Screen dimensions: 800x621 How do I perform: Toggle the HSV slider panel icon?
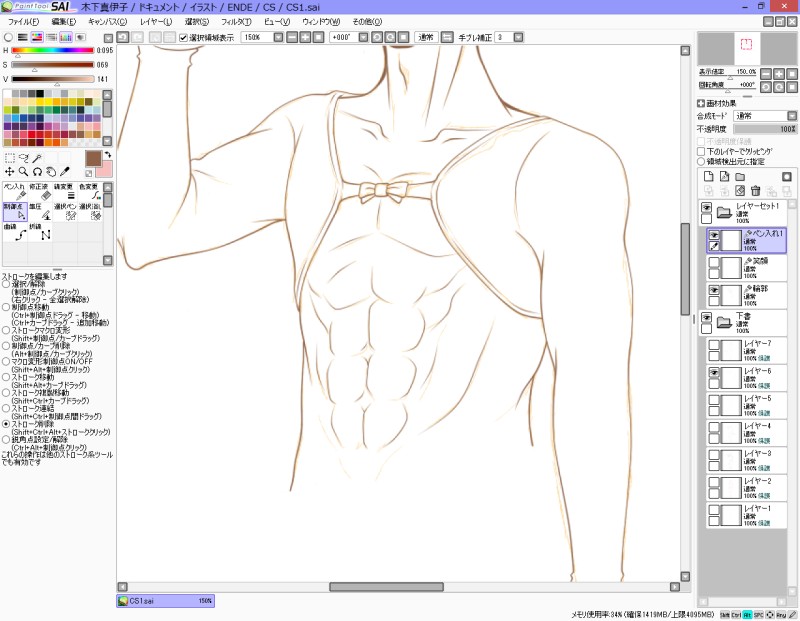coord(37,37)
